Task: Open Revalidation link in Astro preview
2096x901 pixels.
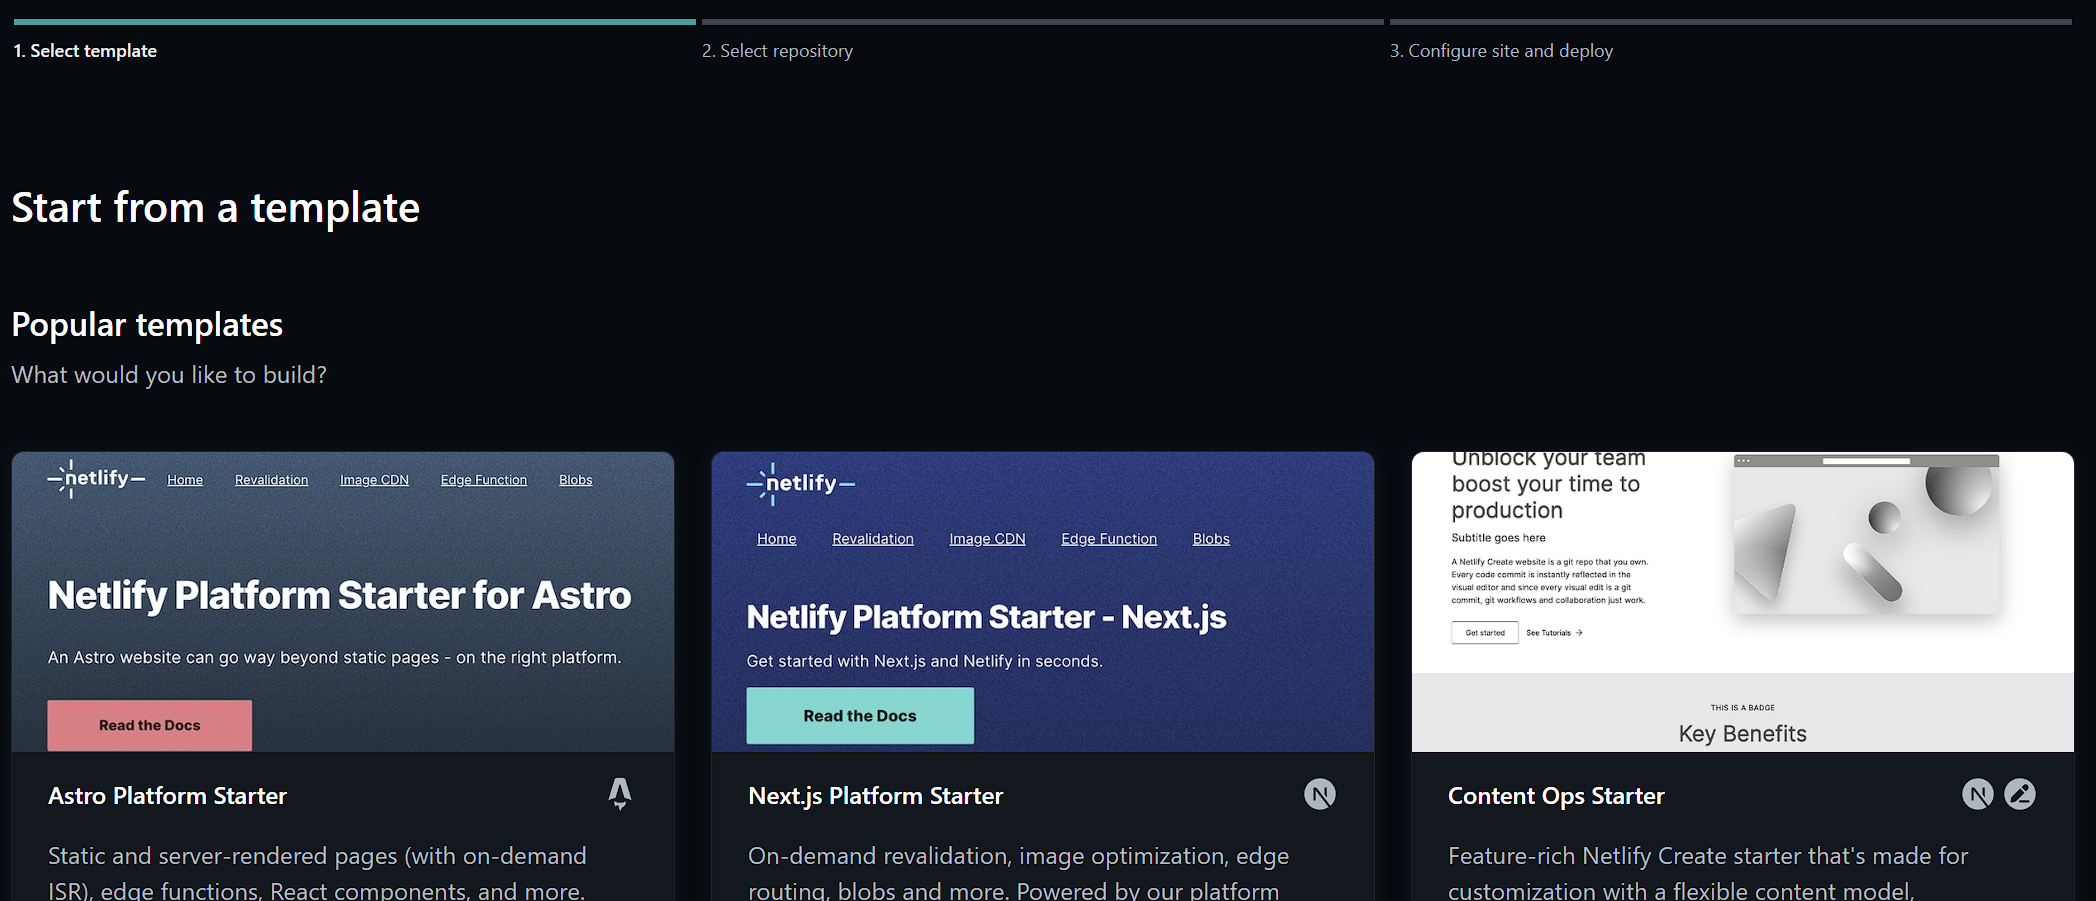Action: [x=272, y=480]
